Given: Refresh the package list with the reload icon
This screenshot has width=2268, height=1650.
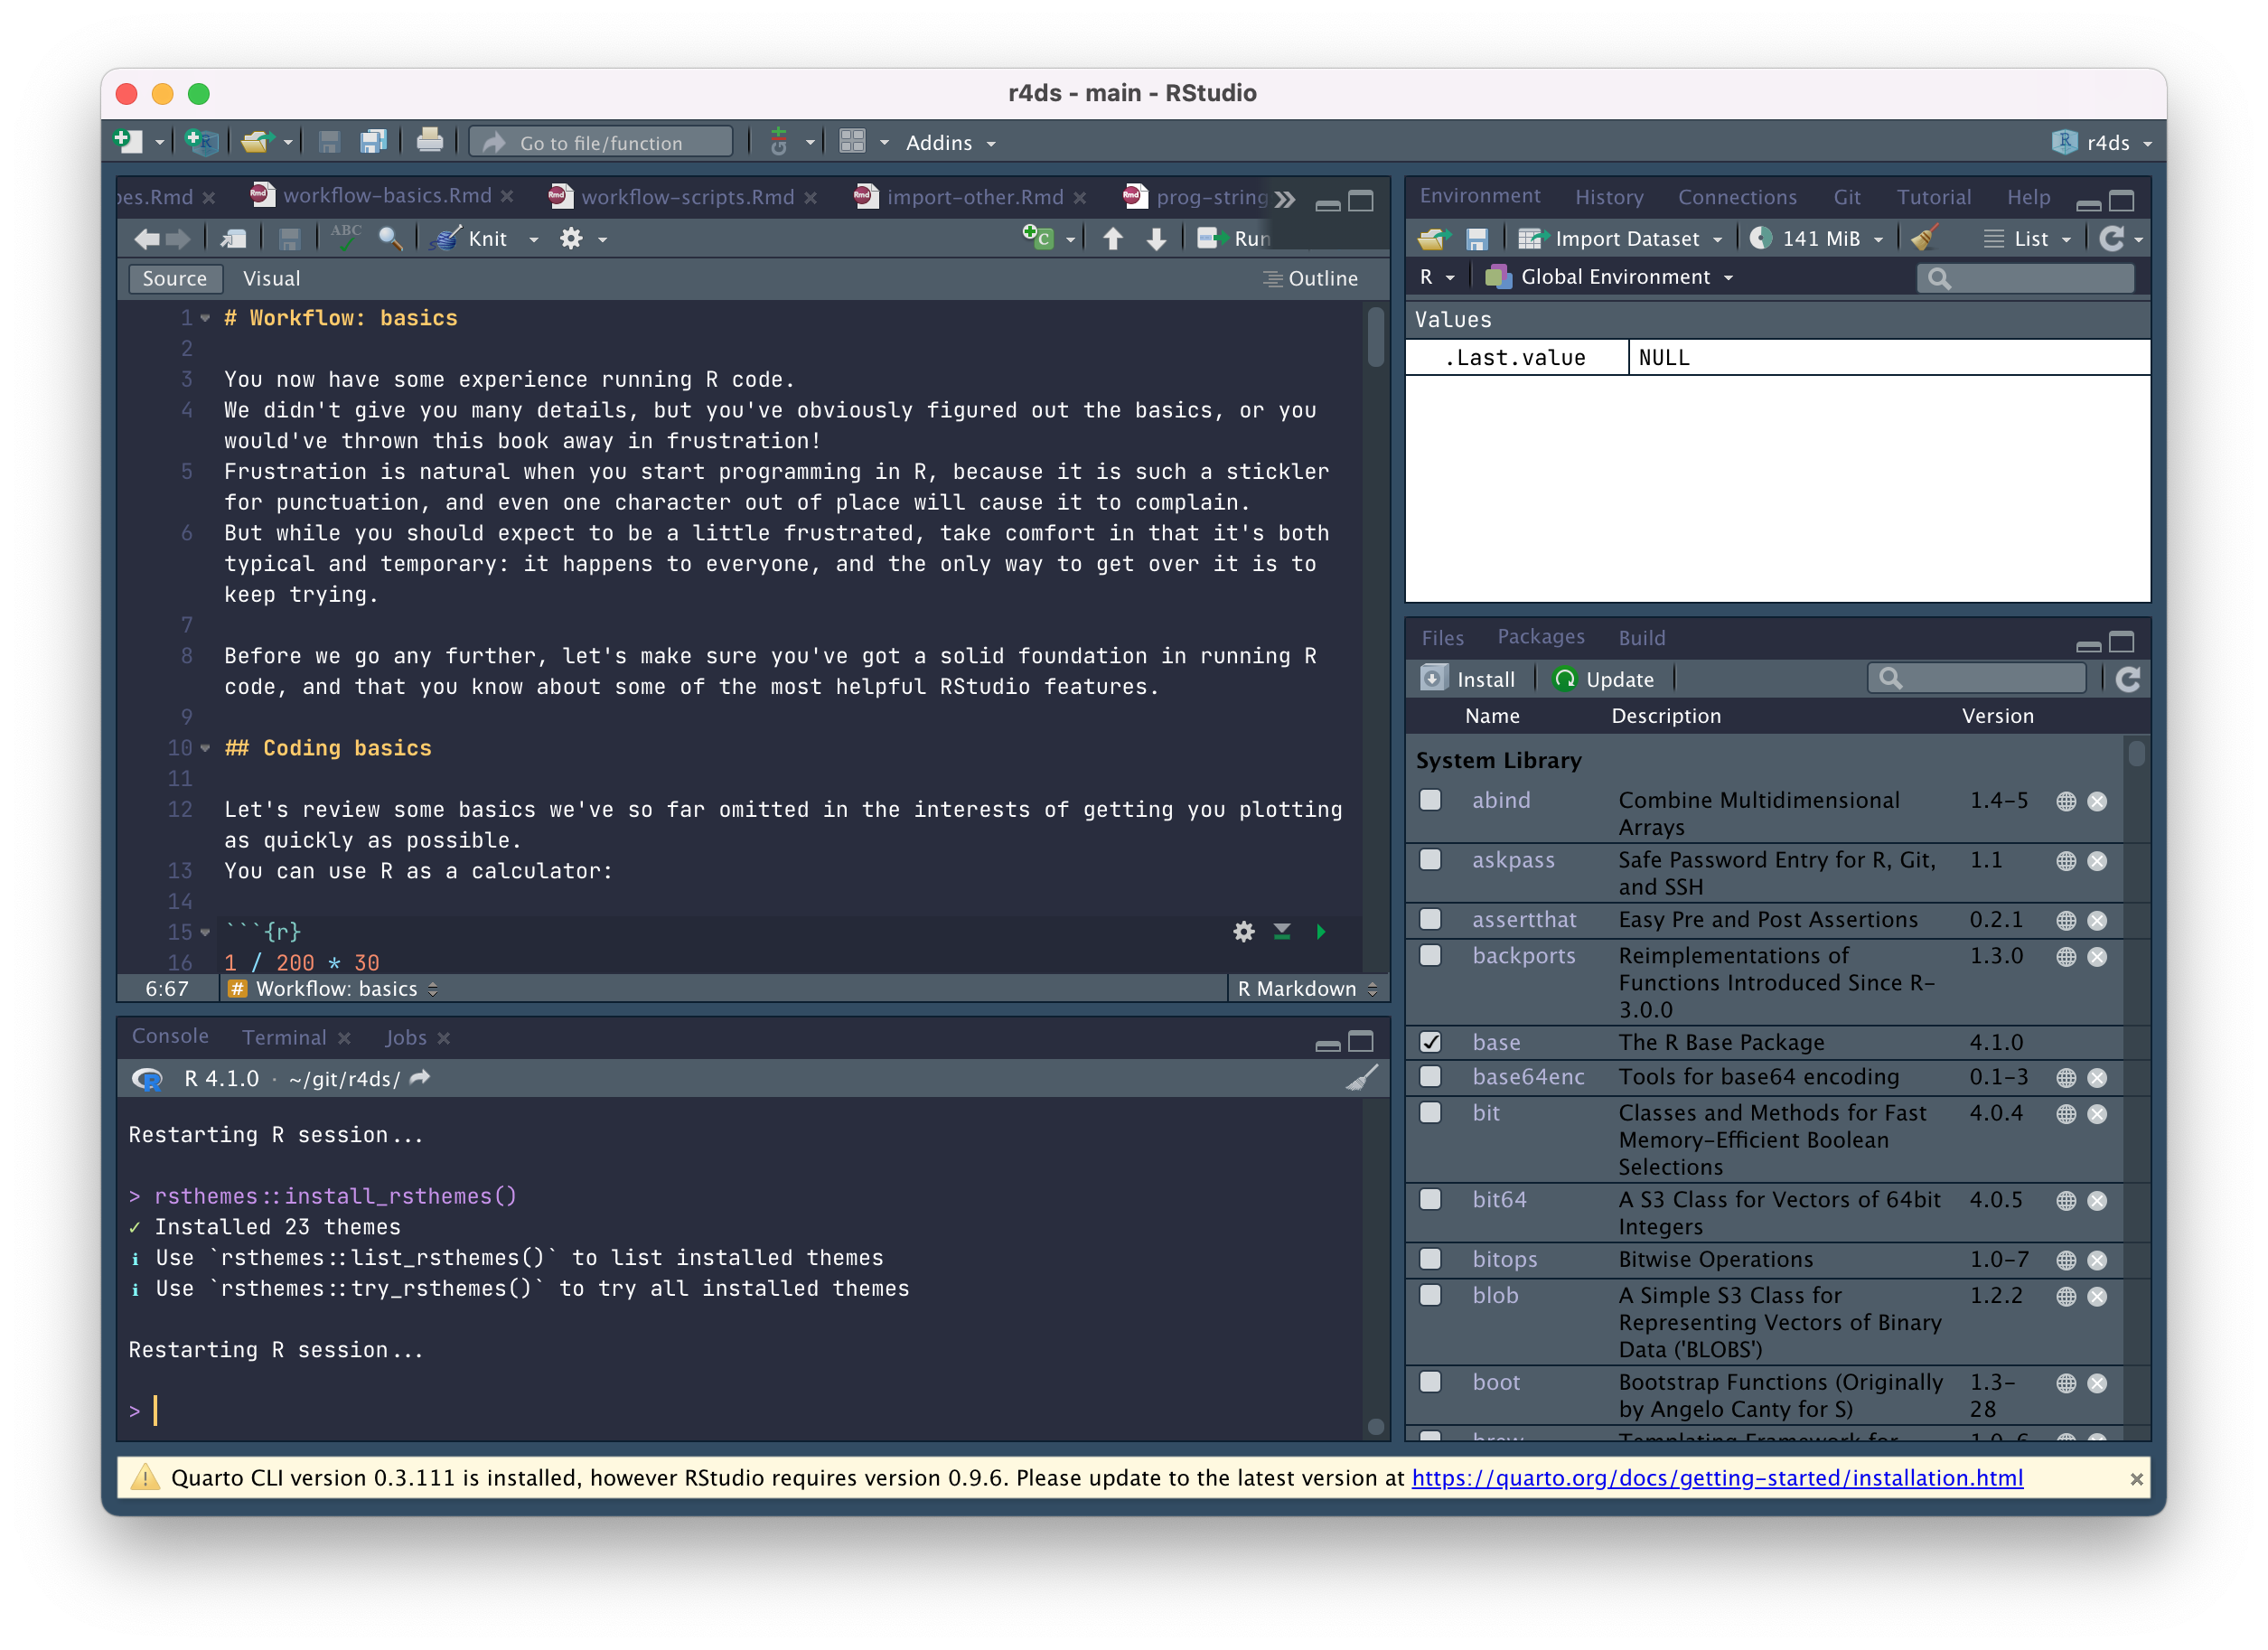Looking at the screenshot, I should coord(2128,678).
